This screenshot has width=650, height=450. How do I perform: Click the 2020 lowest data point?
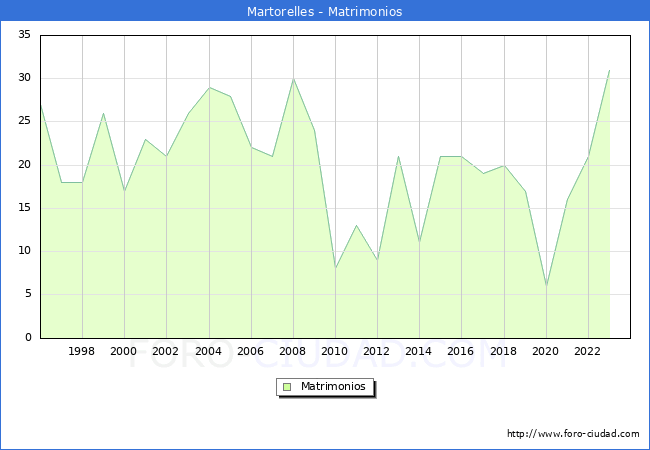(546, 286)
